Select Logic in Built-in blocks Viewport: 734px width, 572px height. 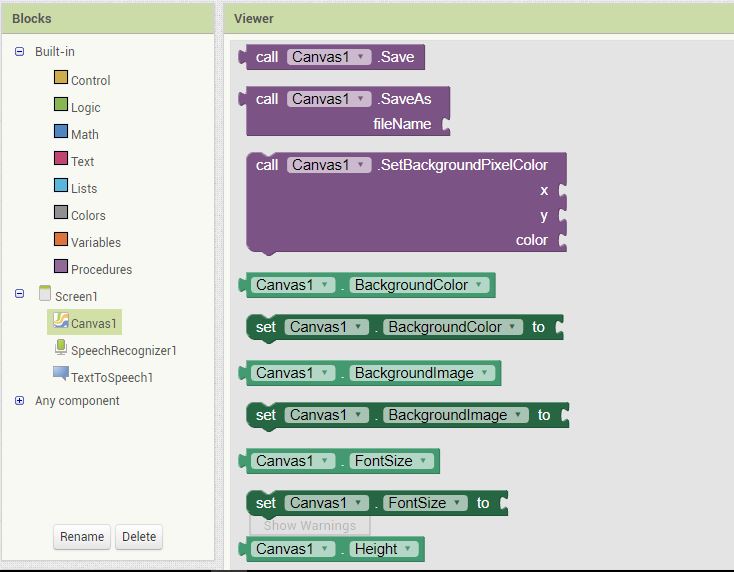(86, 108)
